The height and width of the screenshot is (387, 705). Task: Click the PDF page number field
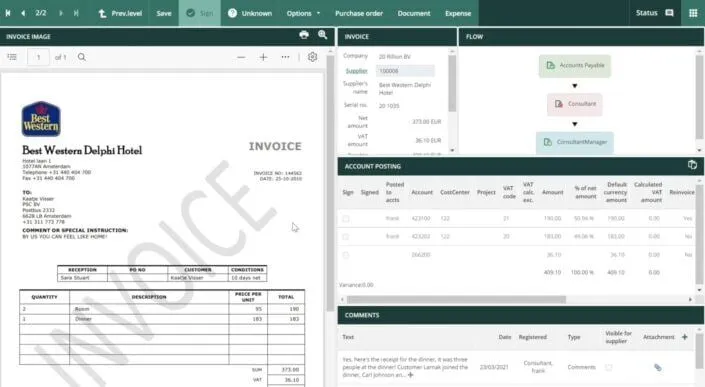(x=38, y=57)
